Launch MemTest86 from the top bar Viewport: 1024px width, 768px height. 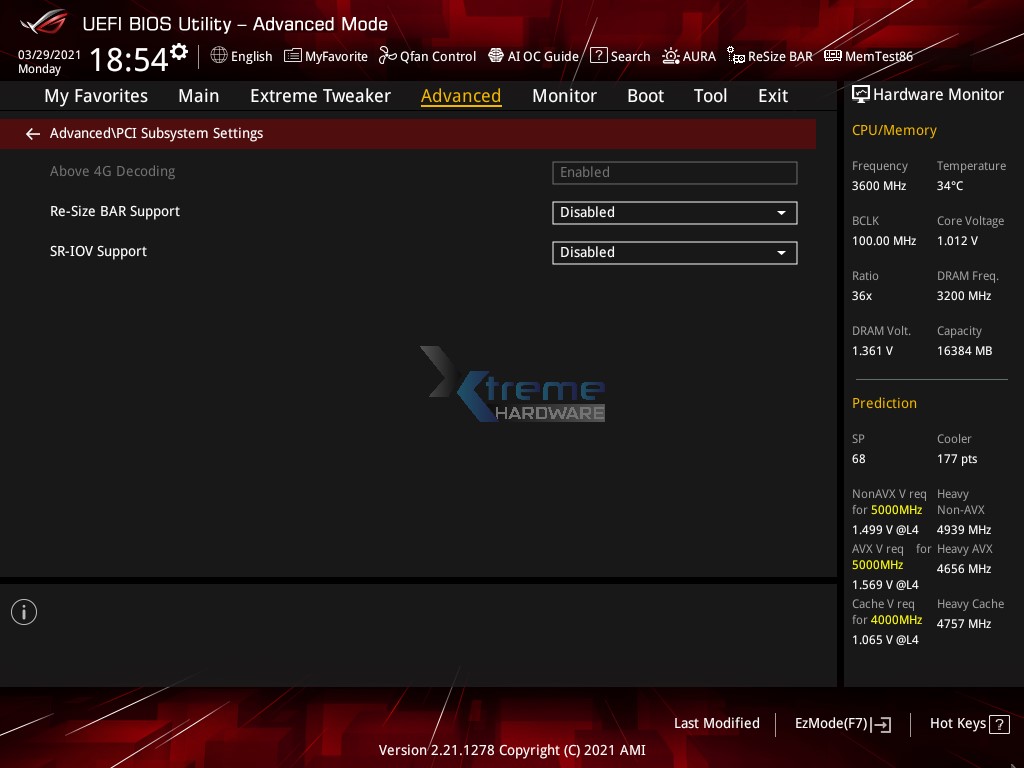869,56
